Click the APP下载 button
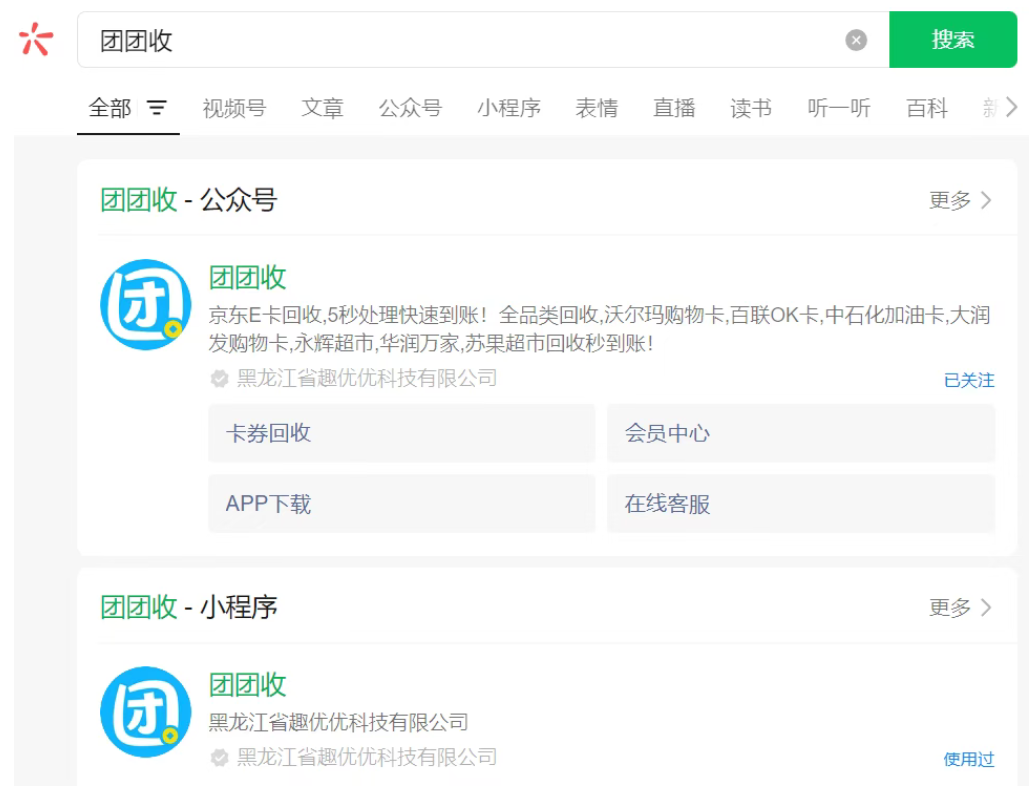Screen dimensions: 1036x807 tap(402, 504)
